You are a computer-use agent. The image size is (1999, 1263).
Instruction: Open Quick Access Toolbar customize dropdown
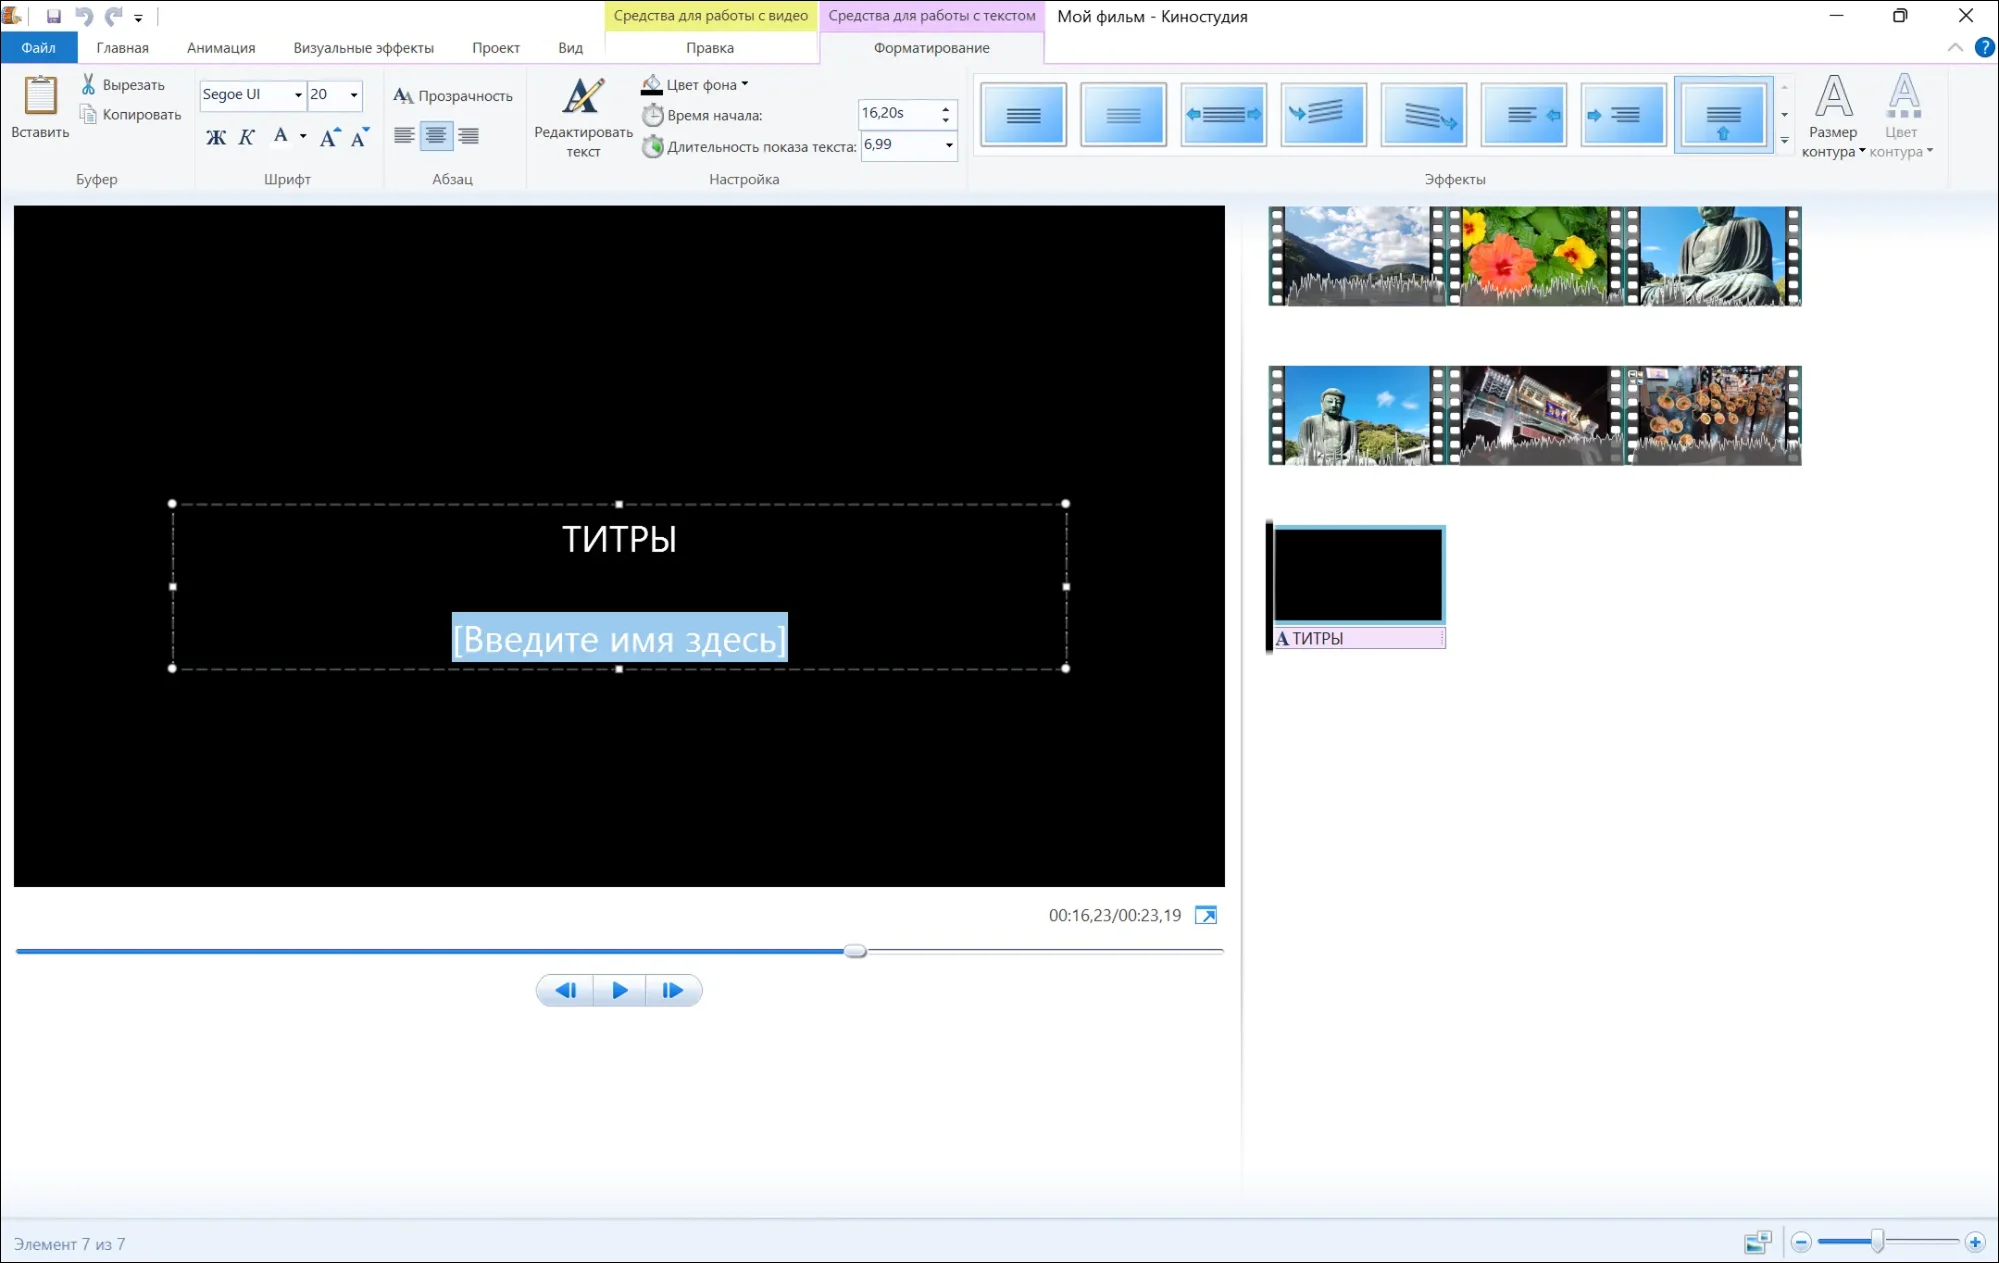pyautogui.click(x=138, y=18)
